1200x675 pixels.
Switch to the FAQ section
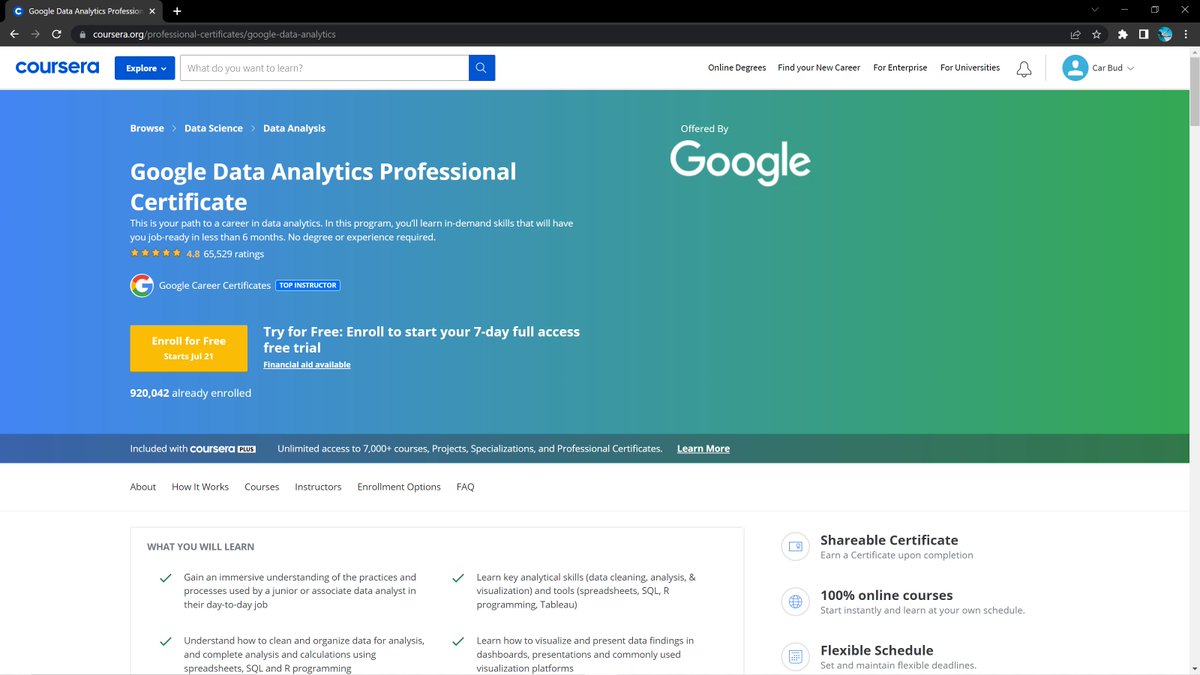click(x=465, y=486)
